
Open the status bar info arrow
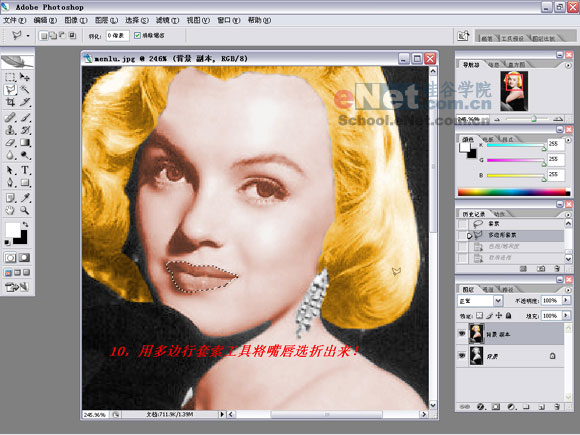pos(222,414)
